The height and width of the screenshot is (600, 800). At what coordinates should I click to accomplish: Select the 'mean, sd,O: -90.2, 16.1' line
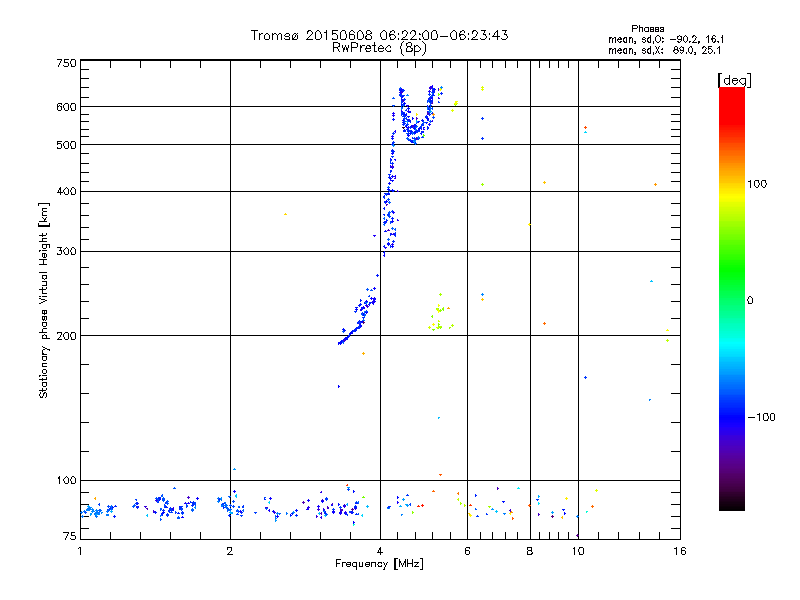[x=666, y=39]
